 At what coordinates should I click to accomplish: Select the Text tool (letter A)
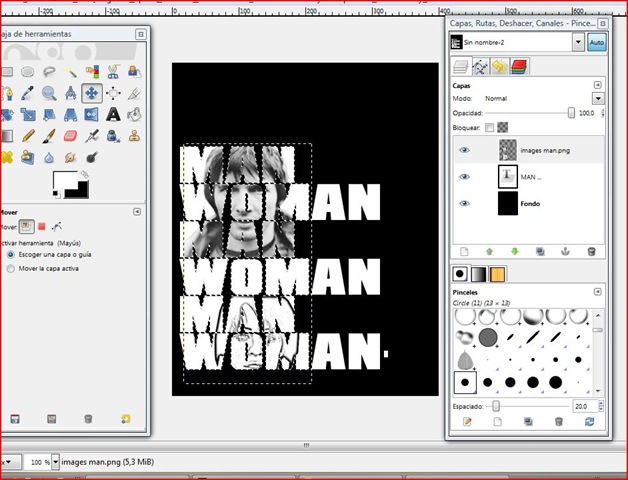click(x=113, y=114)
